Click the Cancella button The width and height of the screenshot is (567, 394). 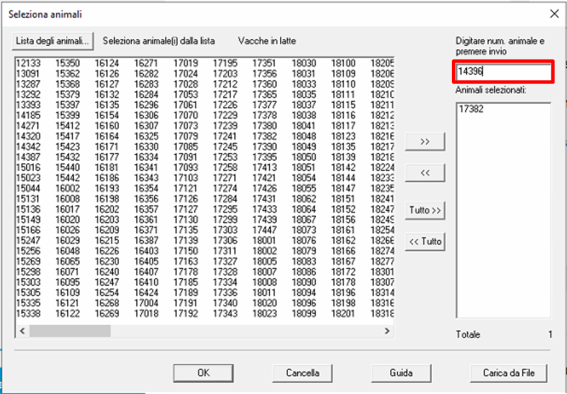[x=302, y=373]
